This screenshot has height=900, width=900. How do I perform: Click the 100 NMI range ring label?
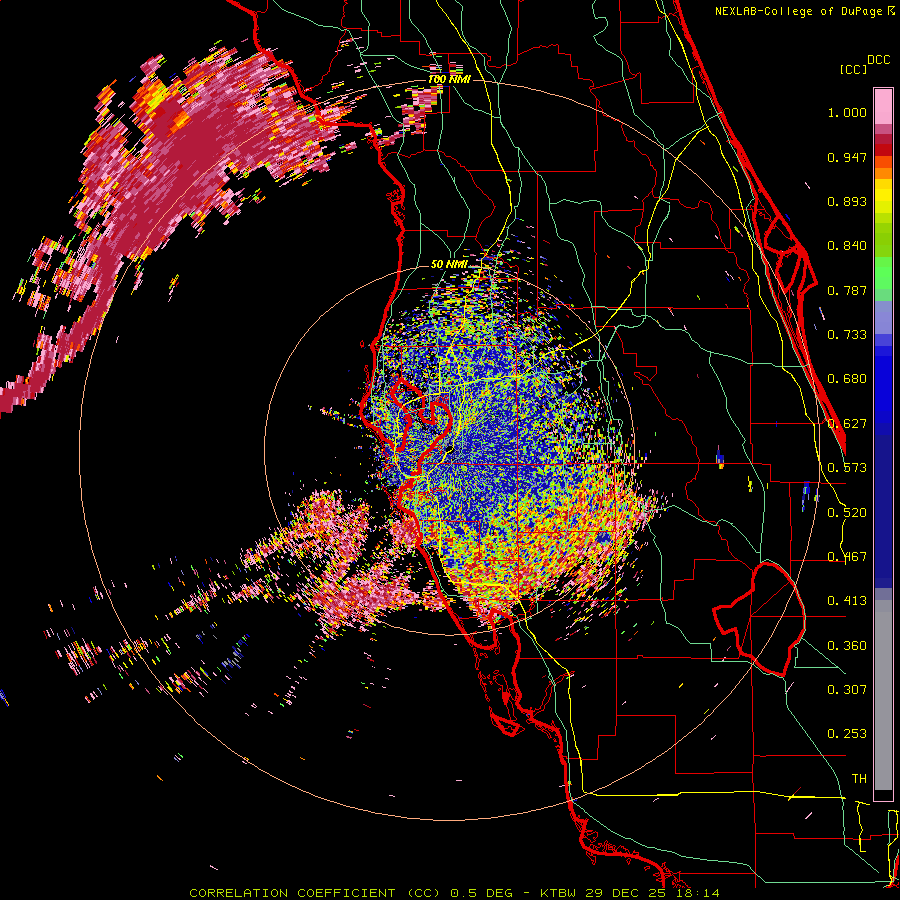click(449, 79)
